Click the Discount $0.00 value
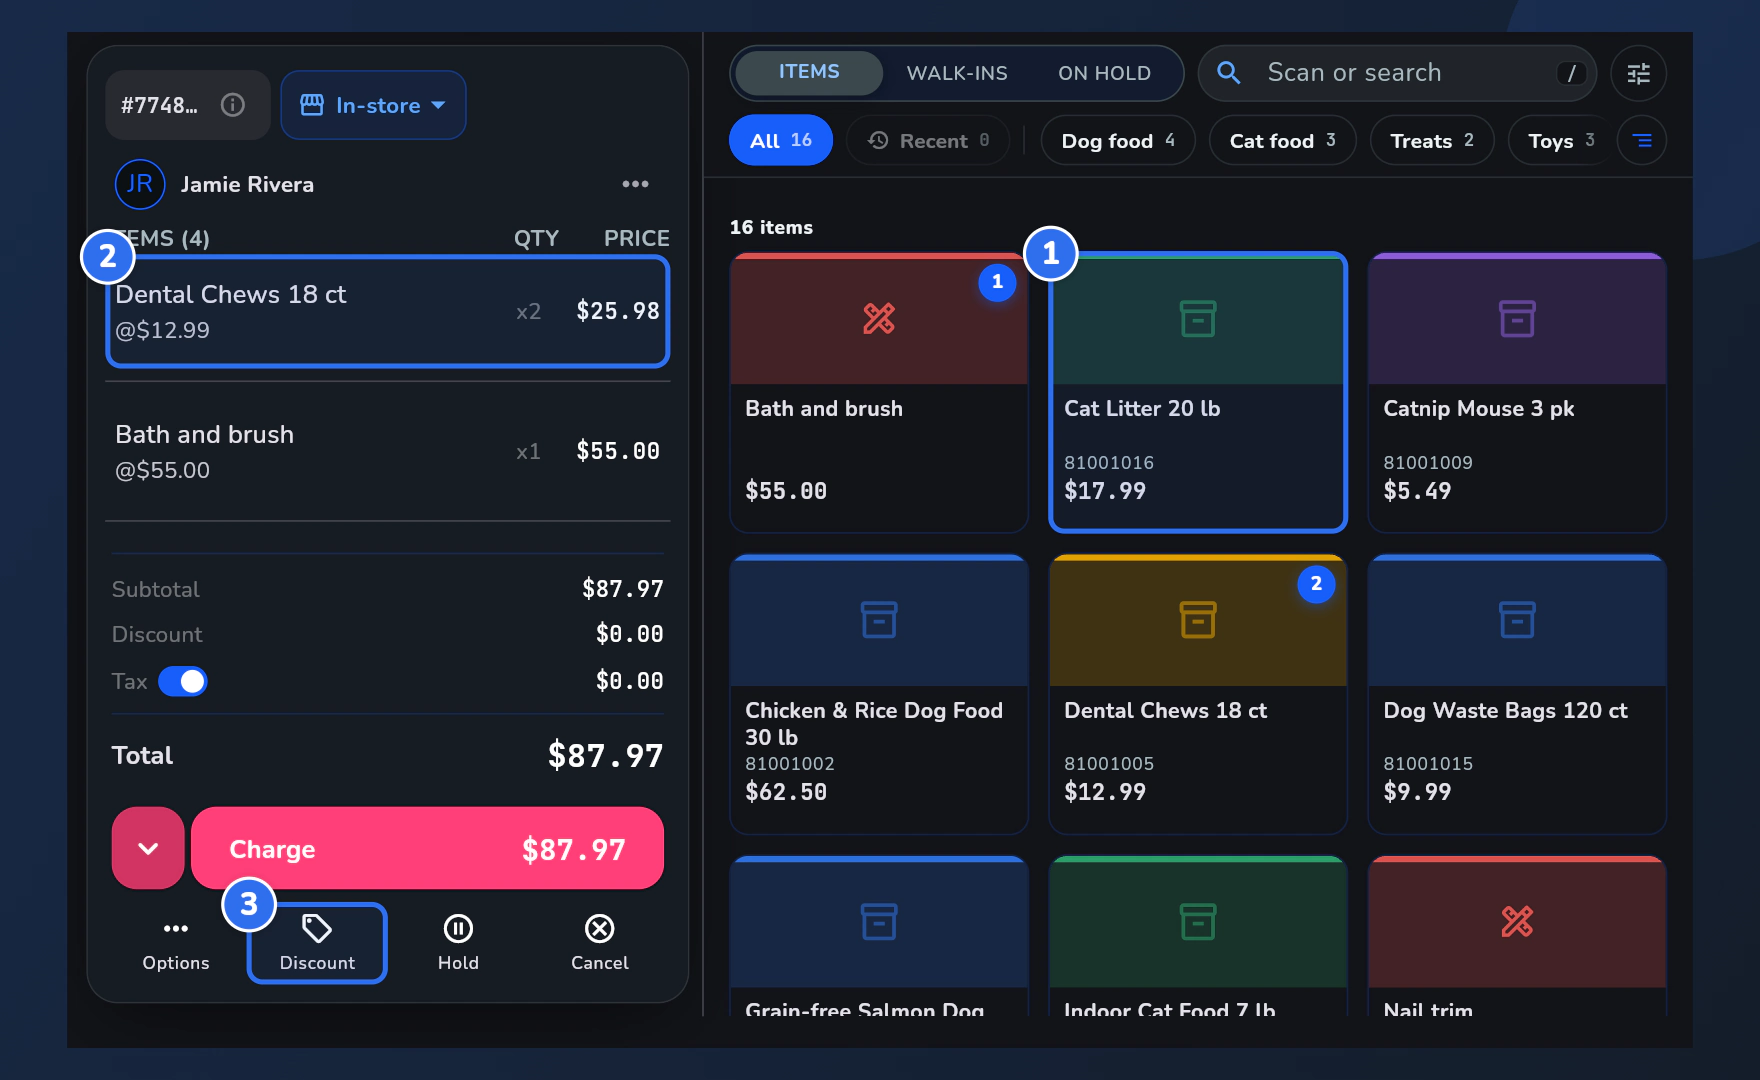1760x1080 pixels. point(630,634)
